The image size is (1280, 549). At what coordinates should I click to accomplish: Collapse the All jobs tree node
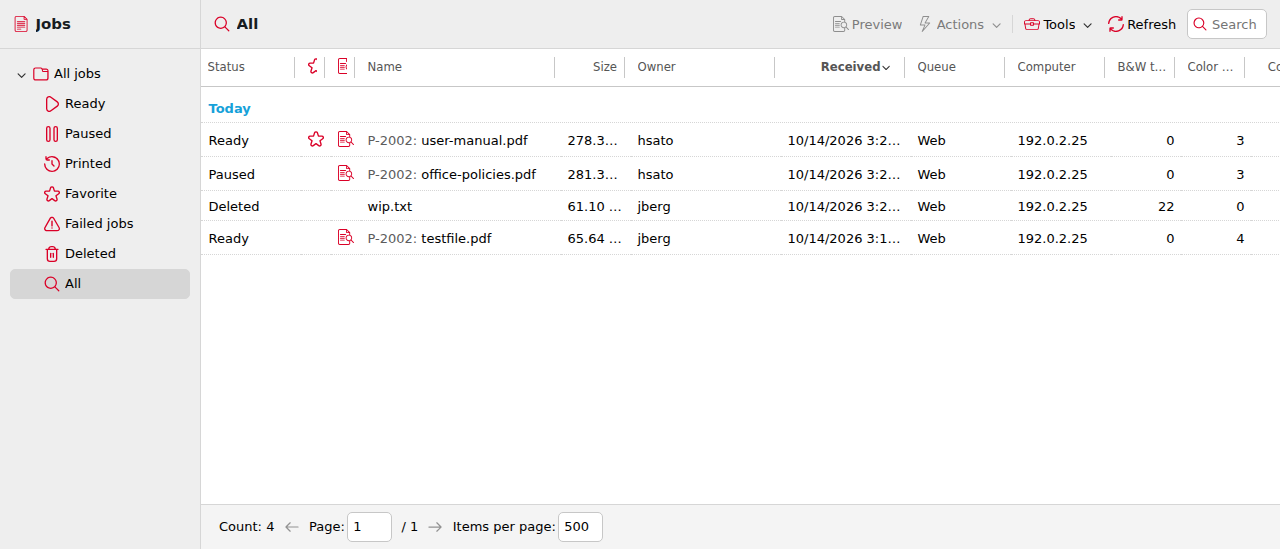[21, 75]
